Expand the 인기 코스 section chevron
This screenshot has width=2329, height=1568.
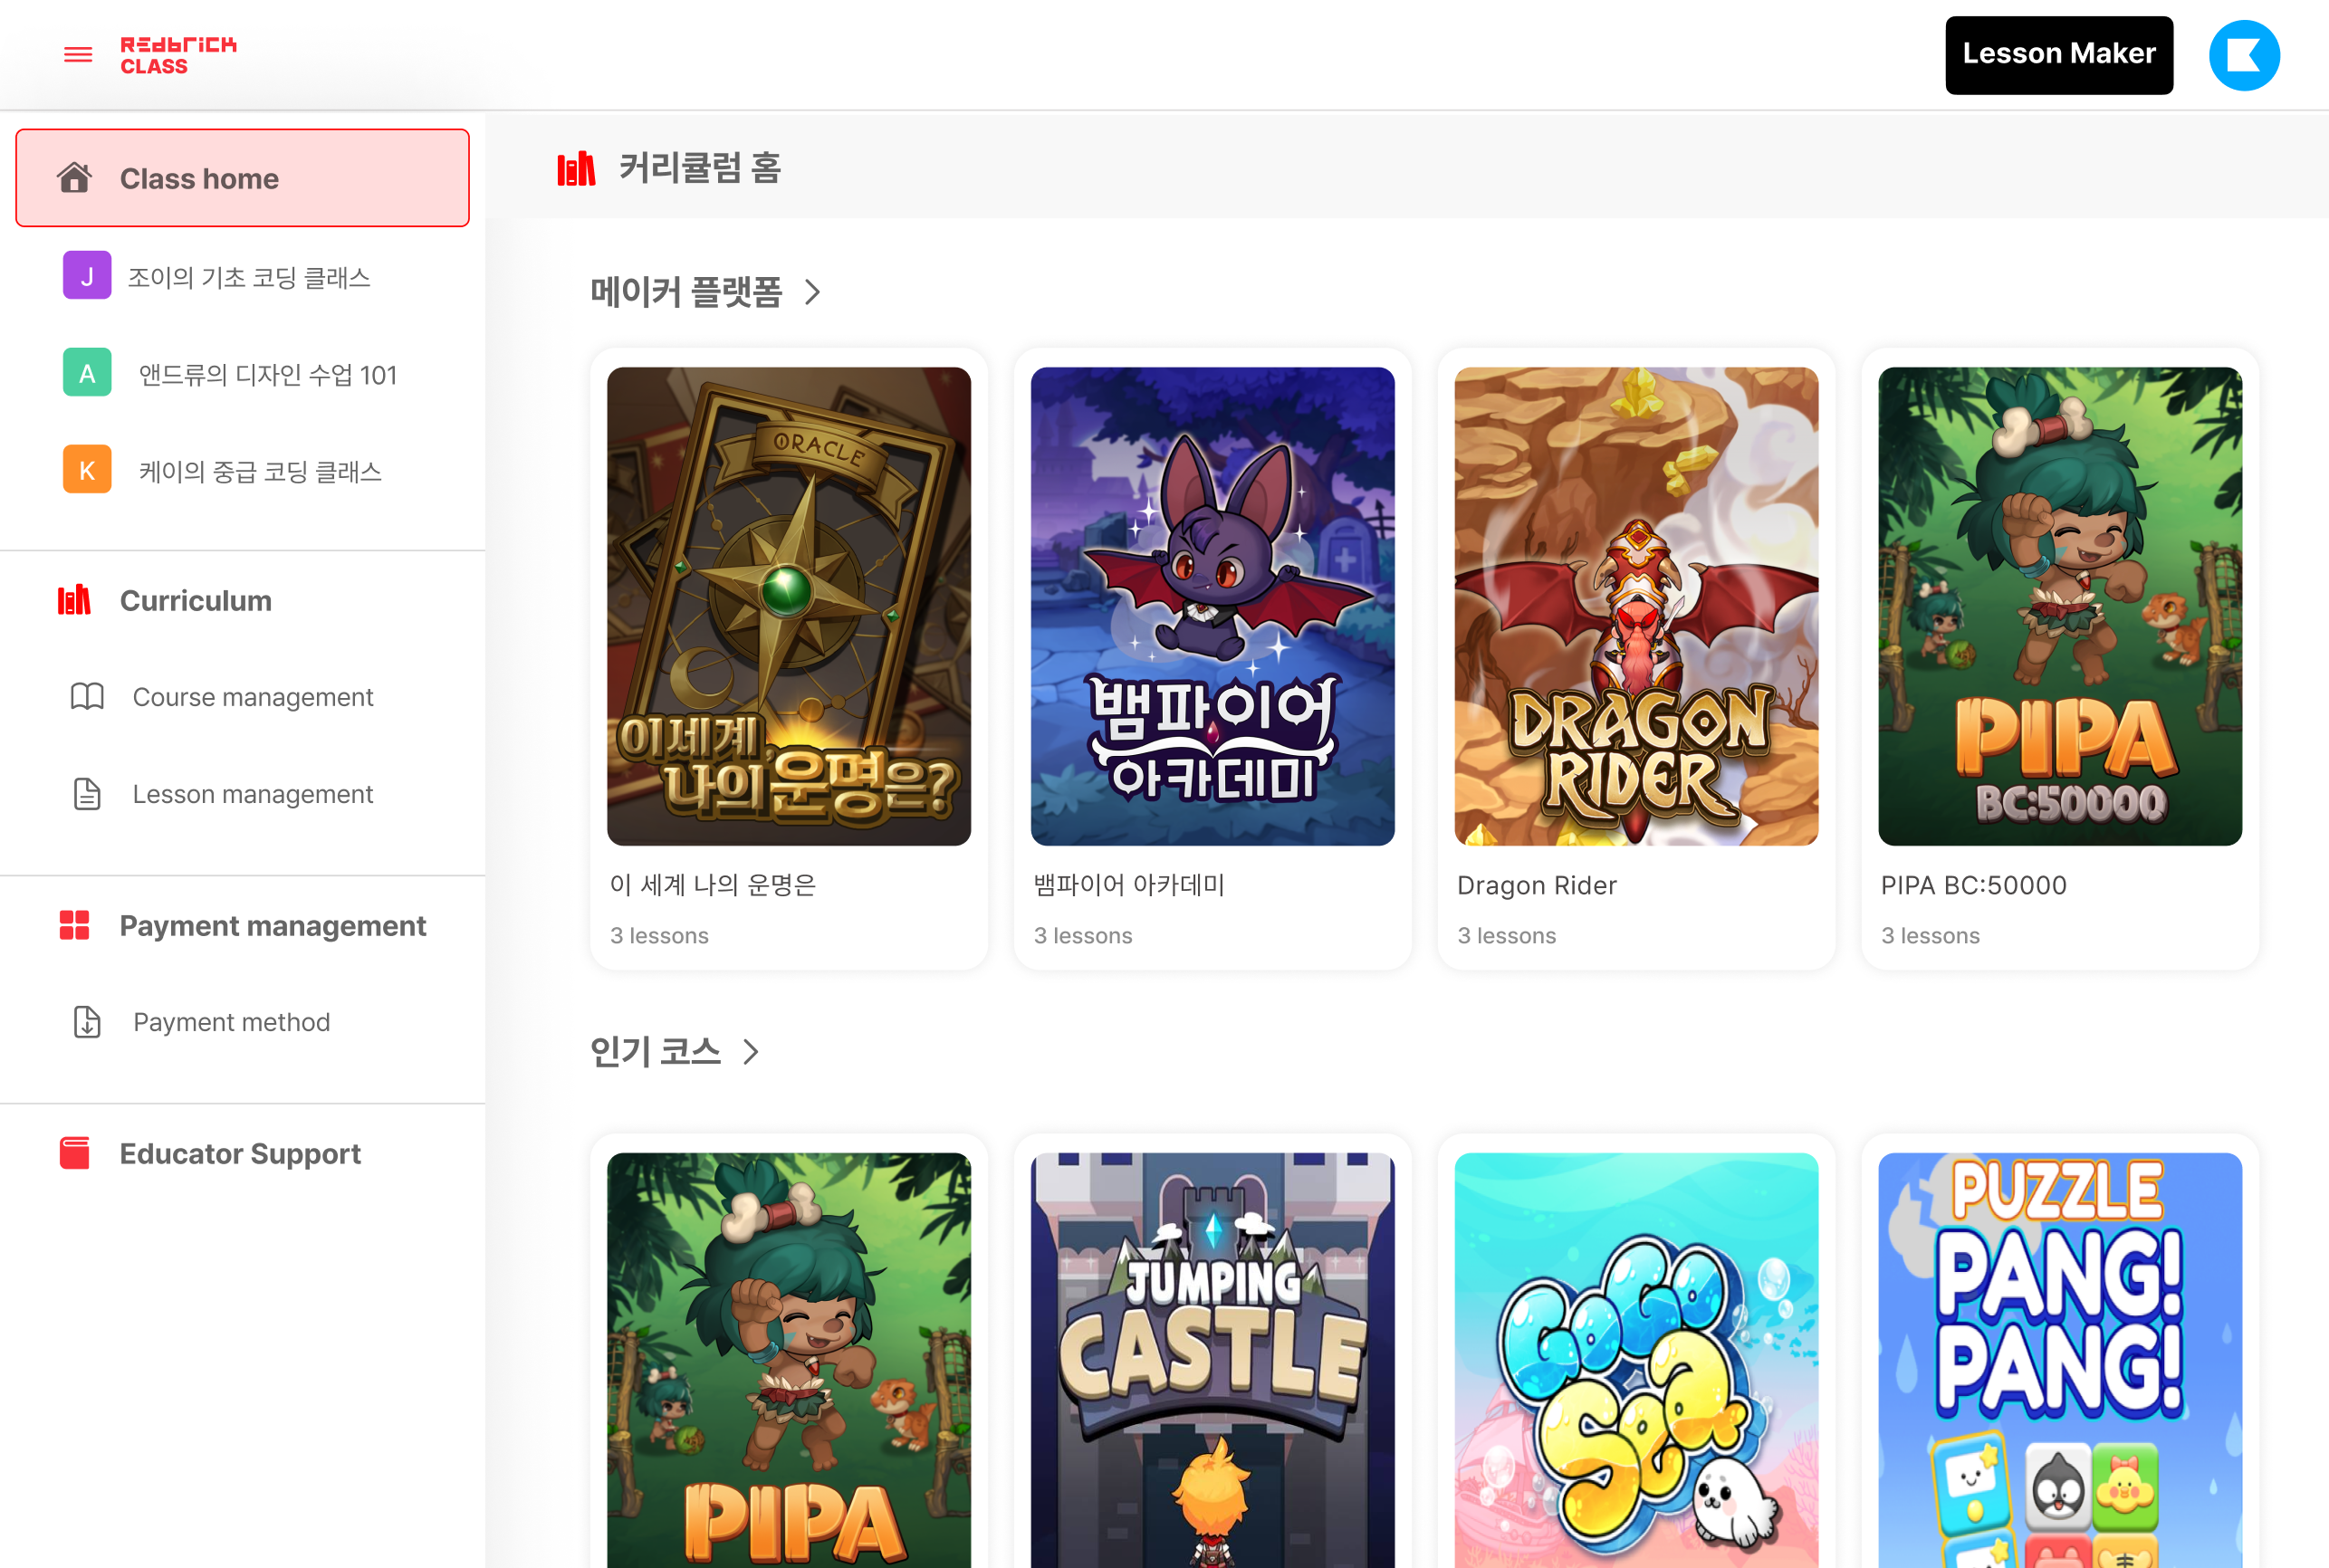751,1052
